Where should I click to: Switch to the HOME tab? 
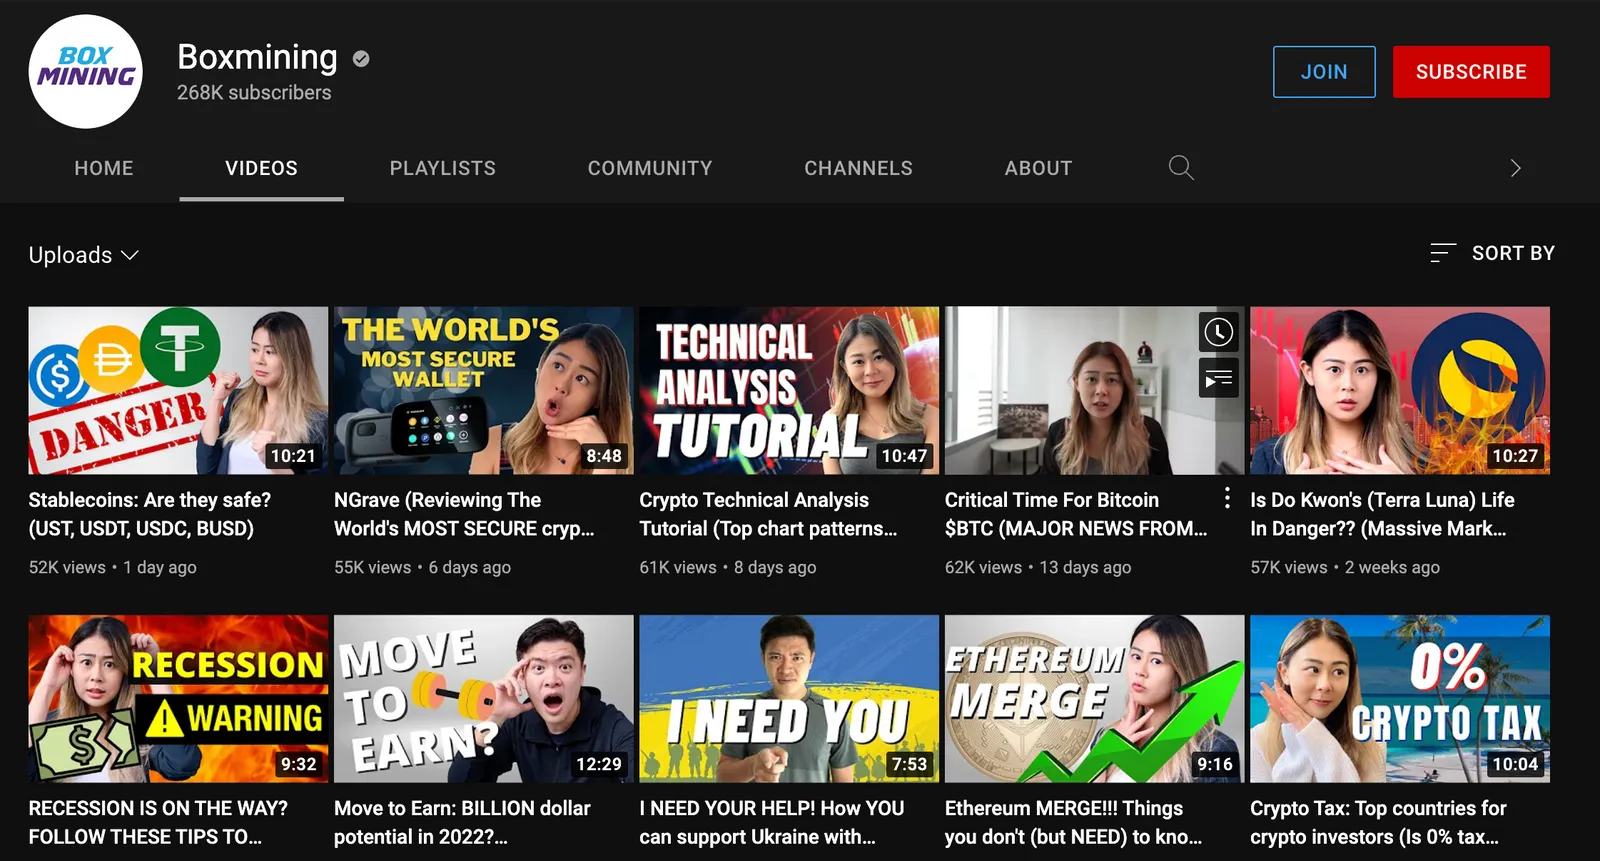104,168
